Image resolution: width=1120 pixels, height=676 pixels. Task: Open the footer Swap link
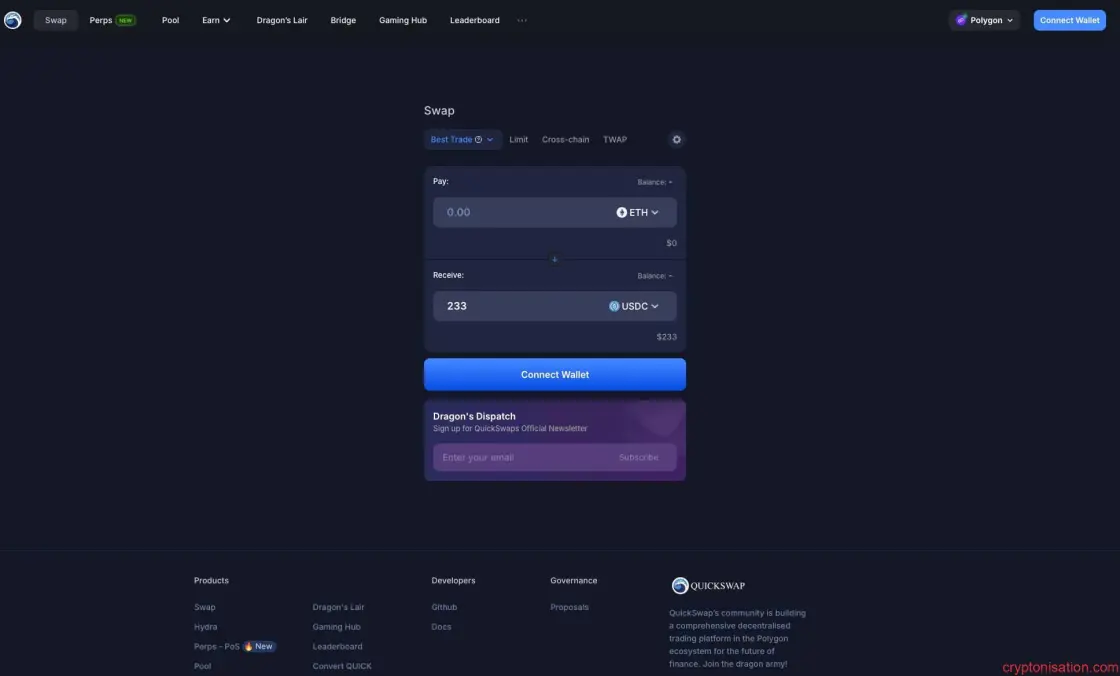tap(204, 607)
